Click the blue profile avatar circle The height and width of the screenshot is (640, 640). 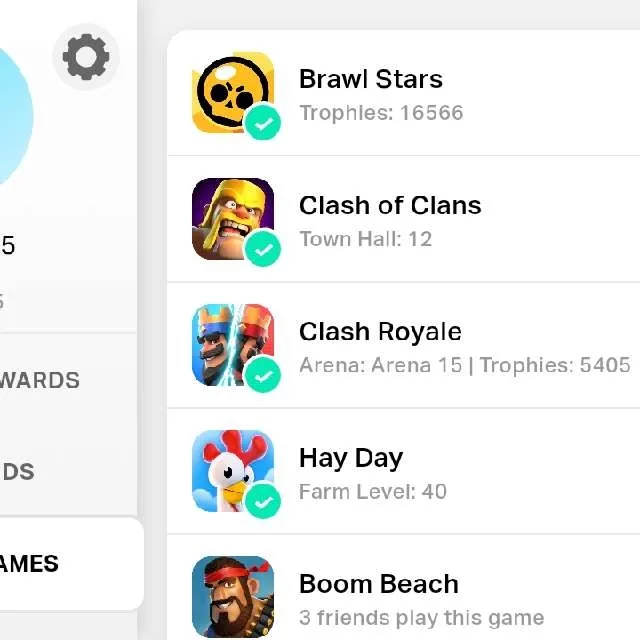click(14, 116)
